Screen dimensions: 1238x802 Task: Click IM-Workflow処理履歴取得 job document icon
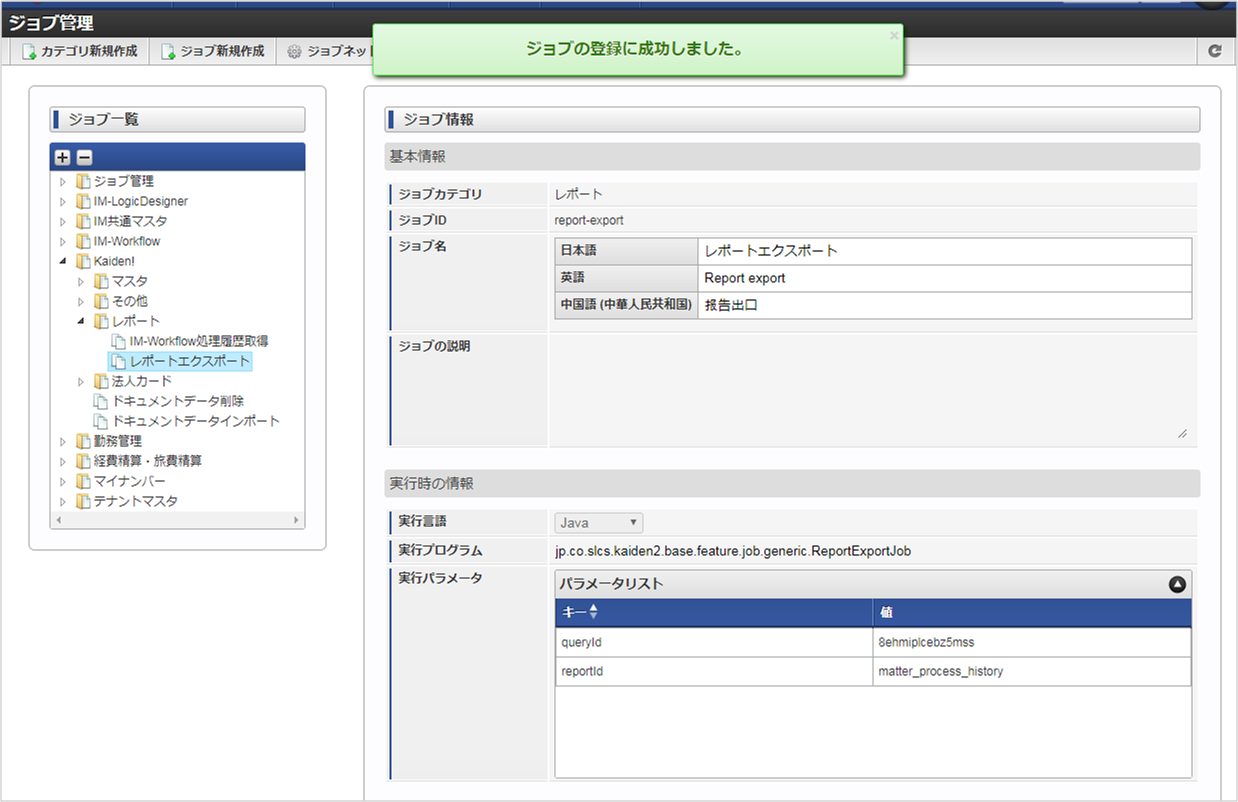119,341
